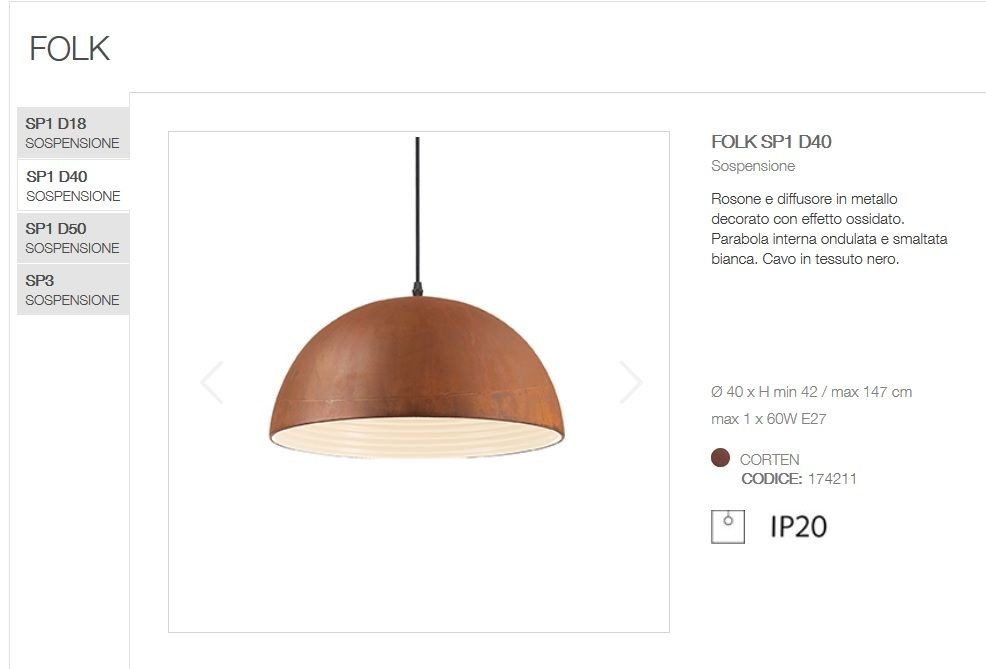
Task: Click the next image arrow
Action: point(631,382)
